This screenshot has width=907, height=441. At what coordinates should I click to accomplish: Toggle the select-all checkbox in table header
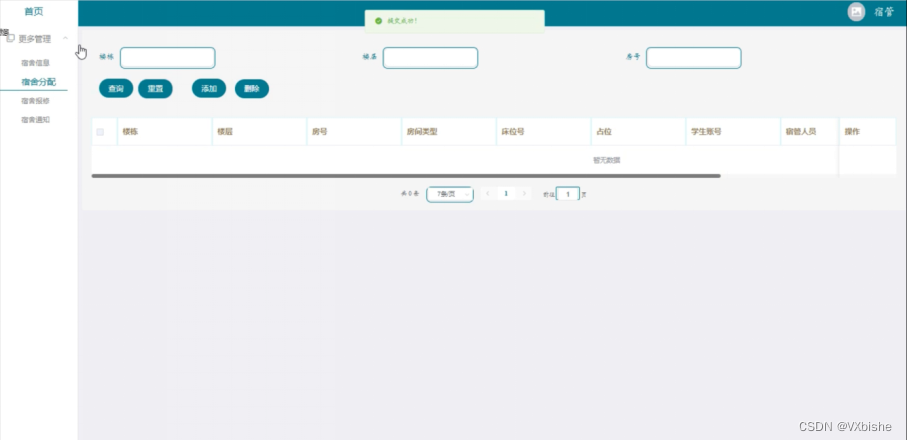click(x=100, y=132)
